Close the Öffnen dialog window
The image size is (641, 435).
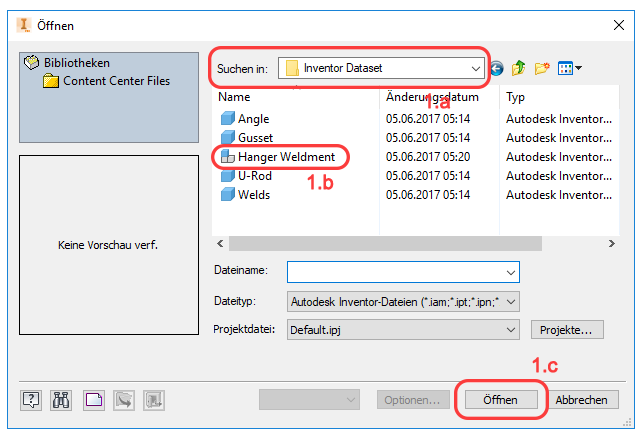[x=619, y=25]
